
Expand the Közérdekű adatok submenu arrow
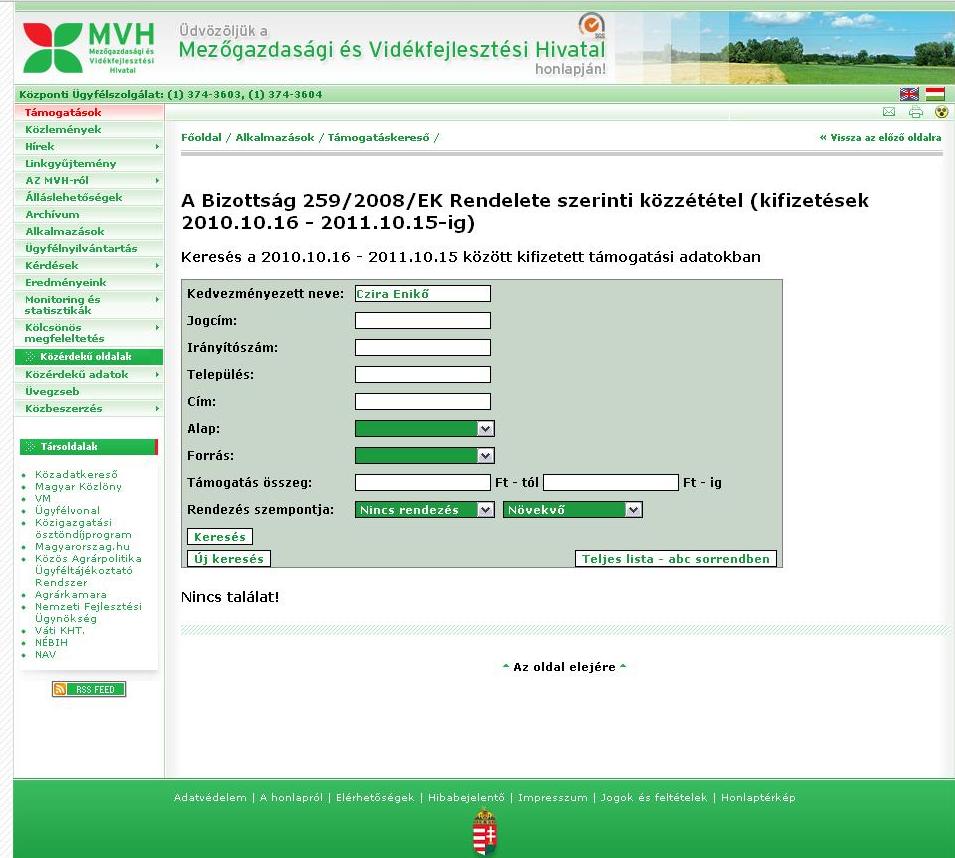[157, 374]
